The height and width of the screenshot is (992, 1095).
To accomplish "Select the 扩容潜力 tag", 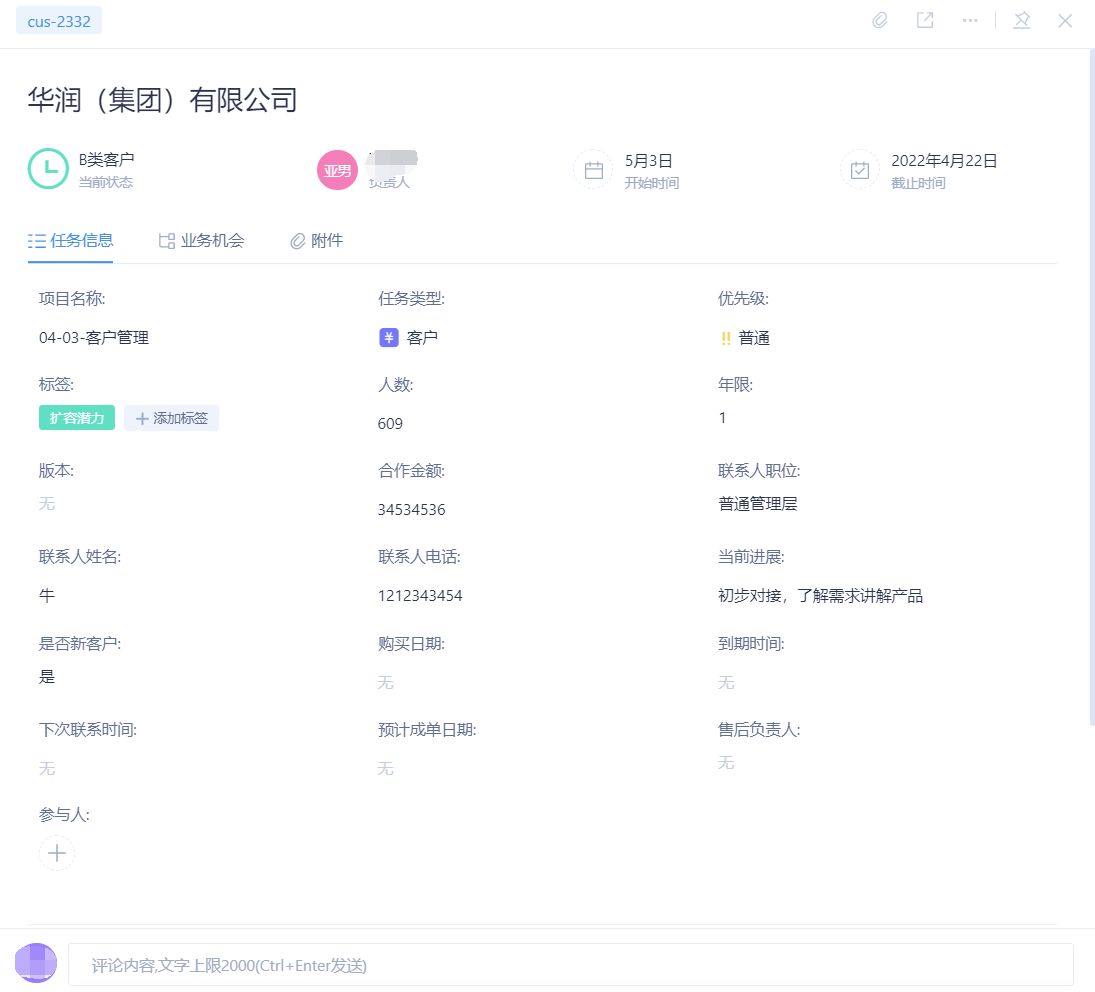I will point(77,418).
